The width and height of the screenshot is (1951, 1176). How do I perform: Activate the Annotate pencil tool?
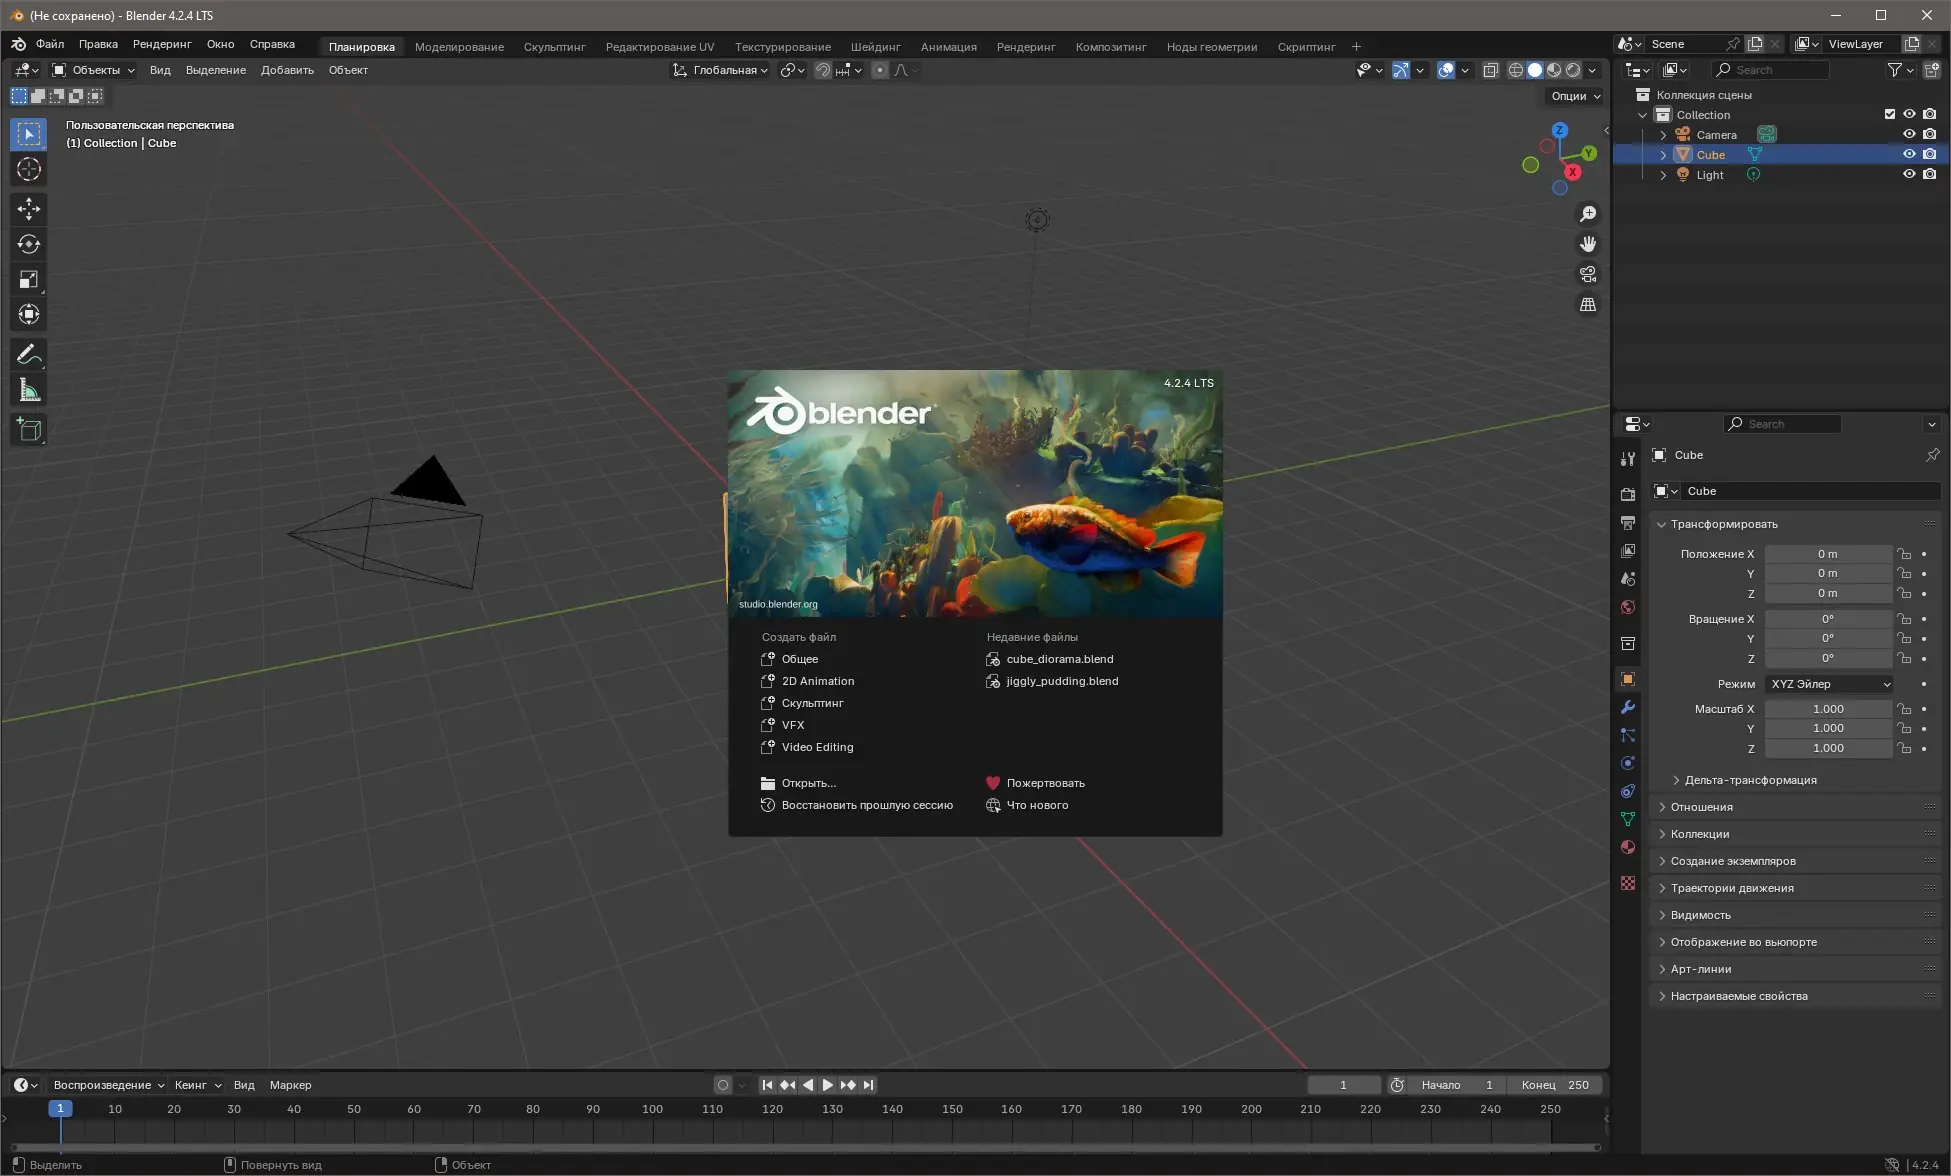pos(28,355)
